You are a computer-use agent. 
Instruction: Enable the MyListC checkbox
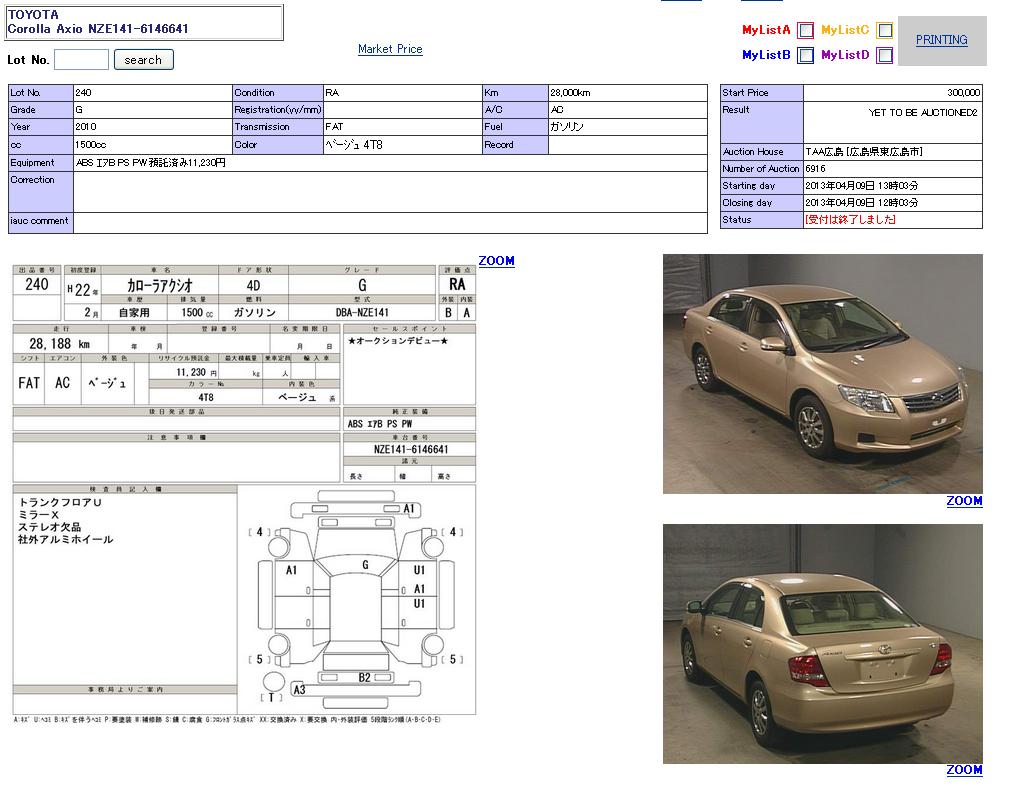coord(884,31)
